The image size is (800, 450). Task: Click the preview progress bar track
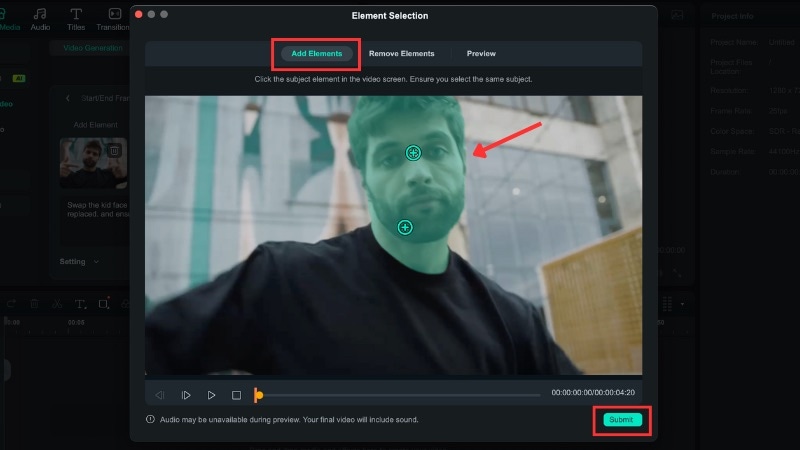pos(399,395)
